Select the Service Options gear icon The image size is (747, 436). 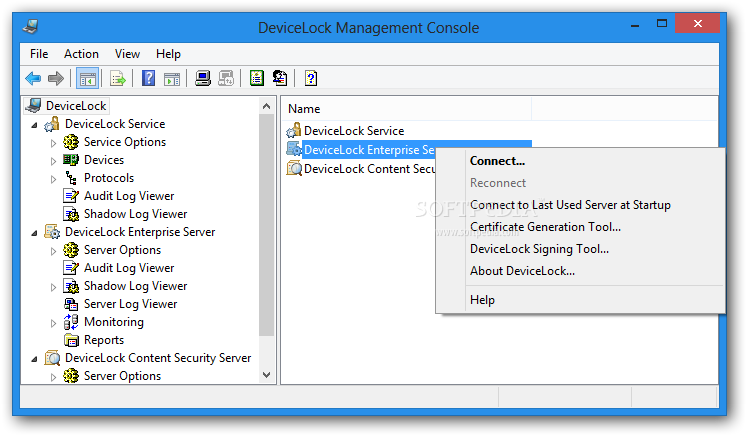71,142
